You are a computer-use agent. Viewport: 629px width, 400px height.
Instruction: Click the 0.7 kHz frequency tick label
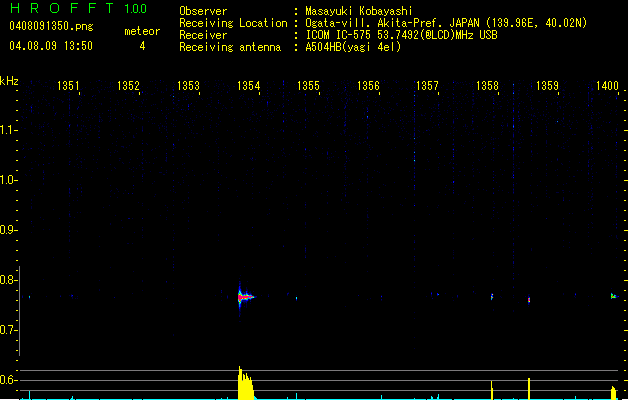7,330
